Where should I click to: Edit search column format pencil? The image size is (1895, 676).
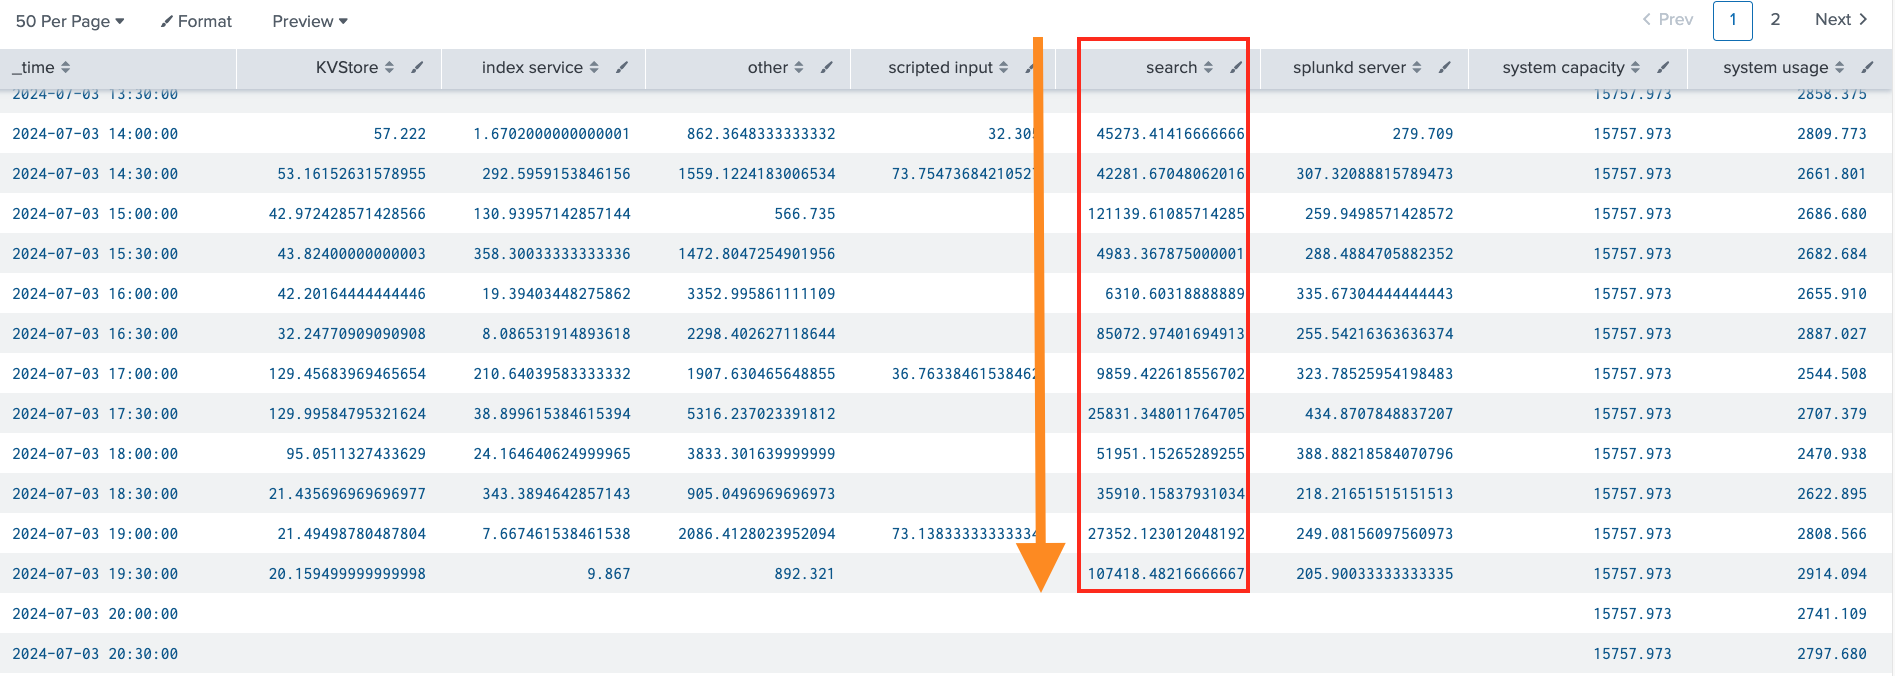click(1236, 67)
